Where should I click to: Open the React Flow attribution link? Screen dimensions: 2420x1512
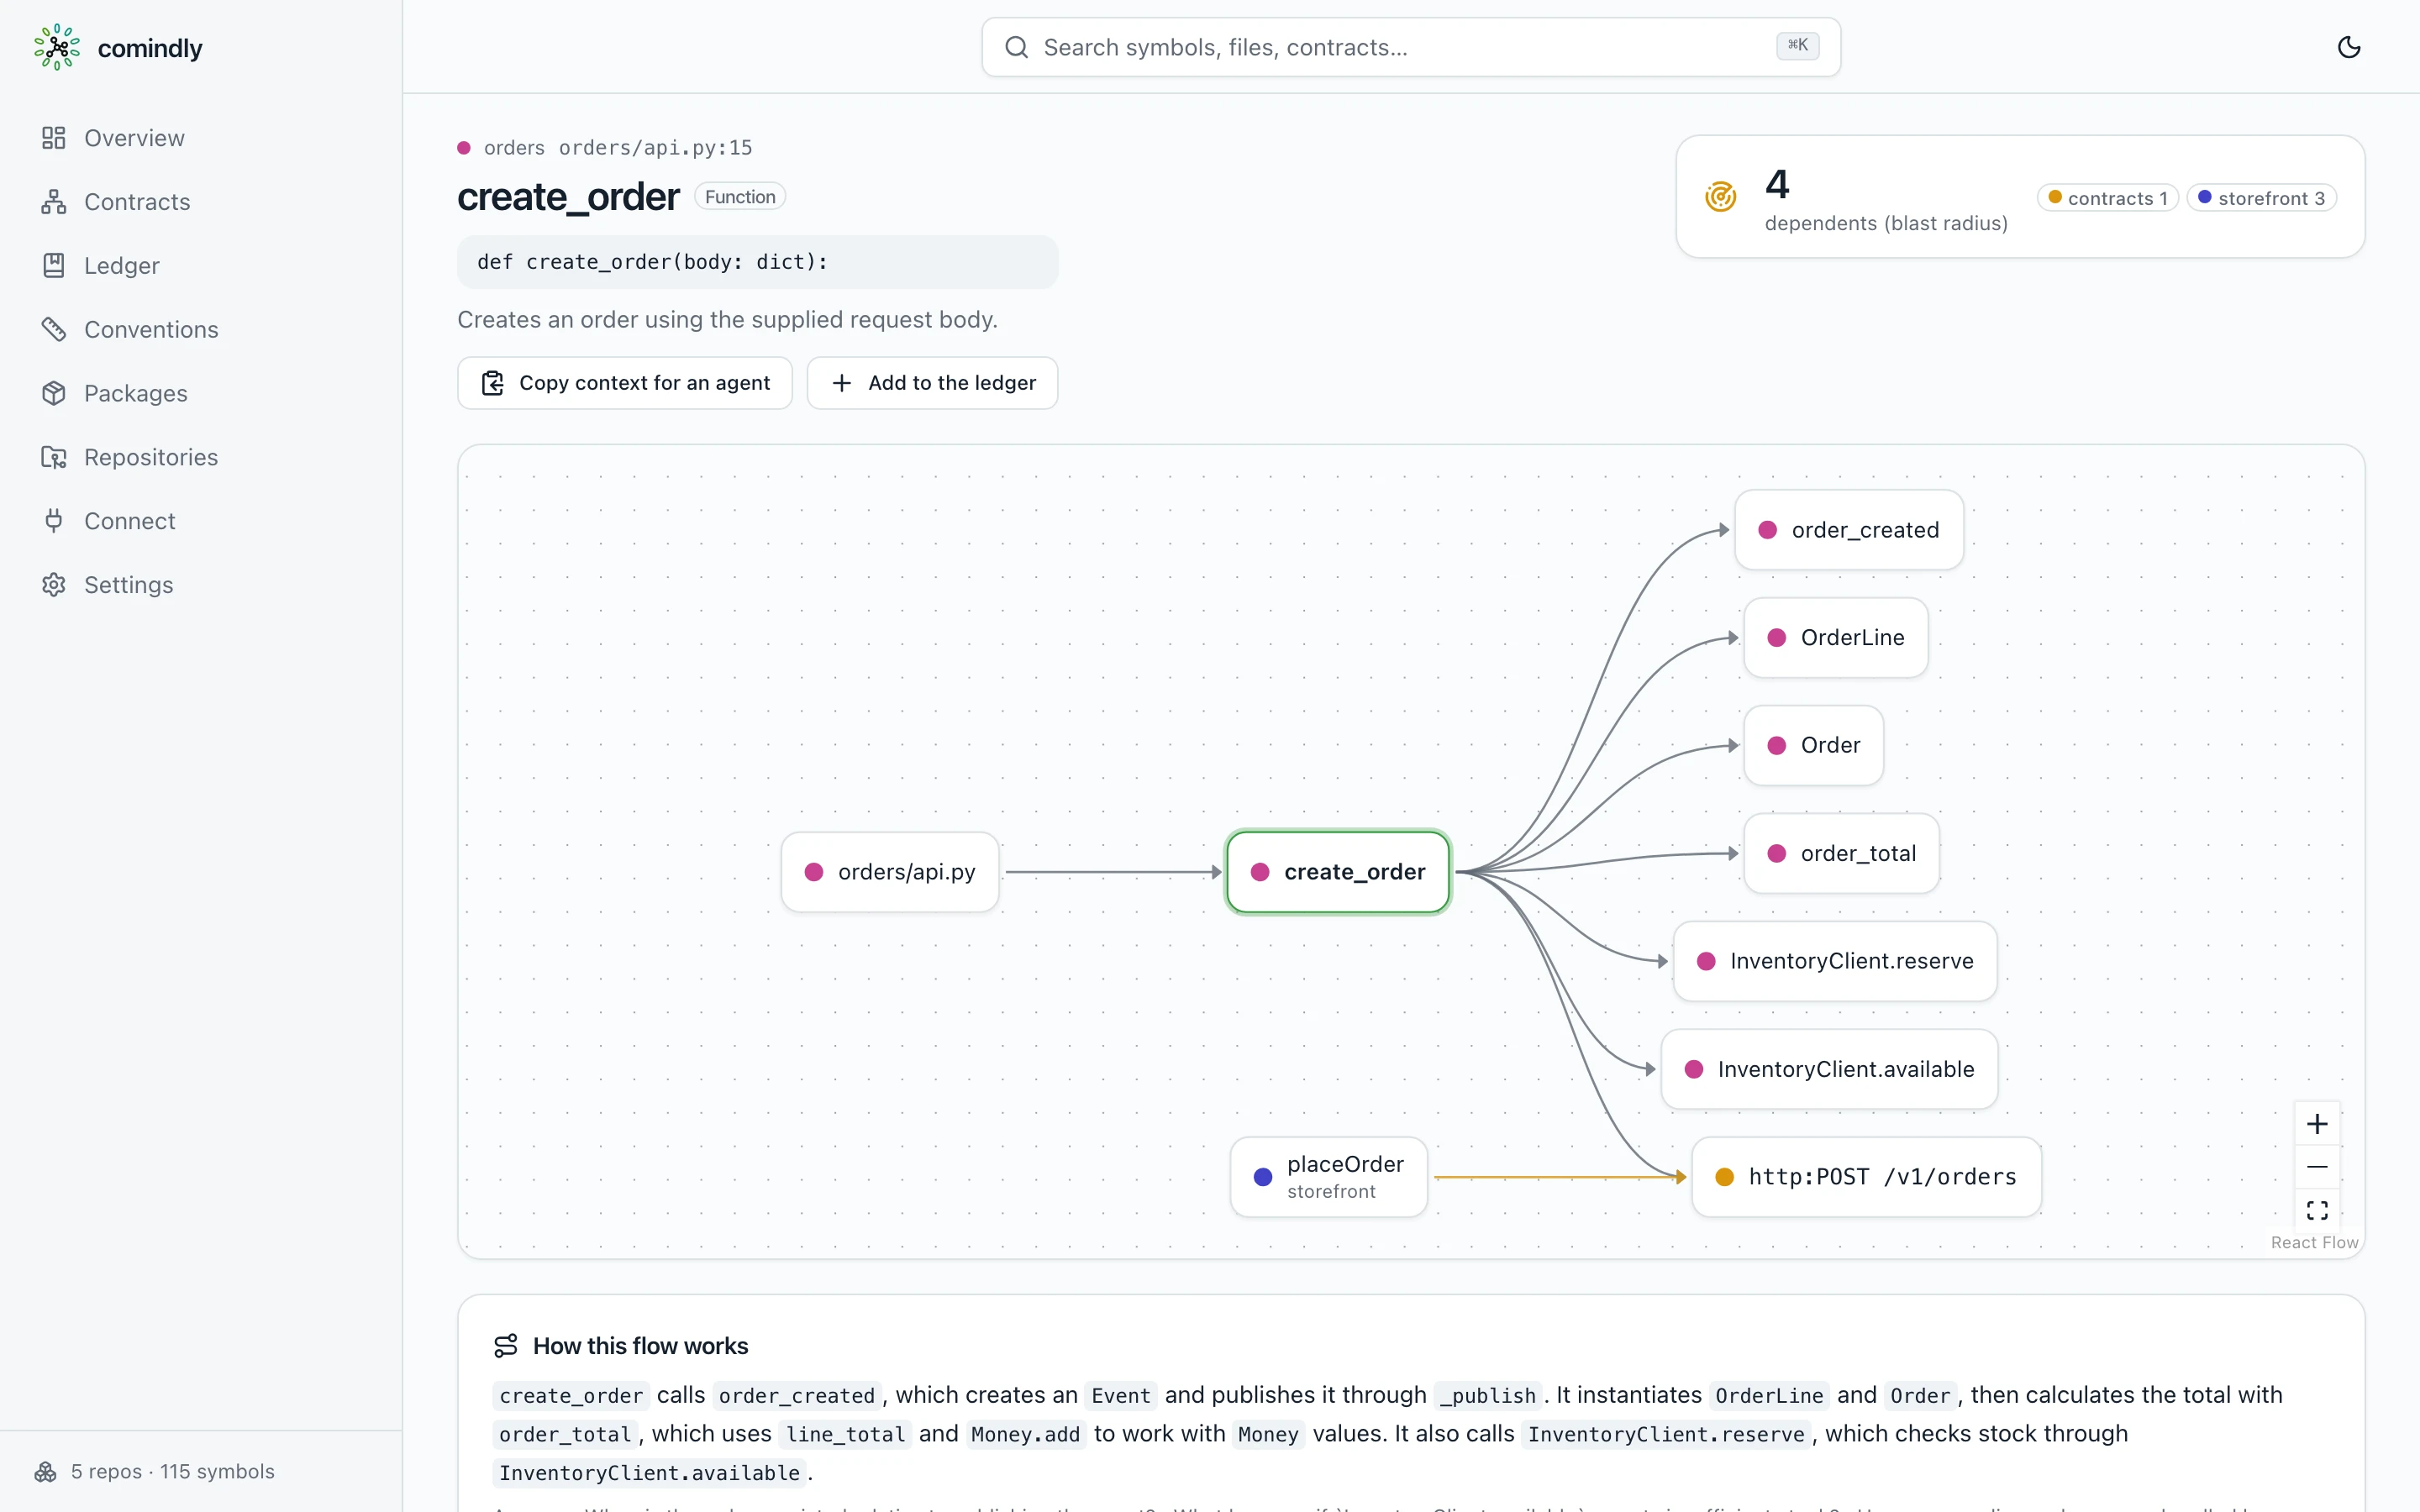click(x=2314, y=1242)
